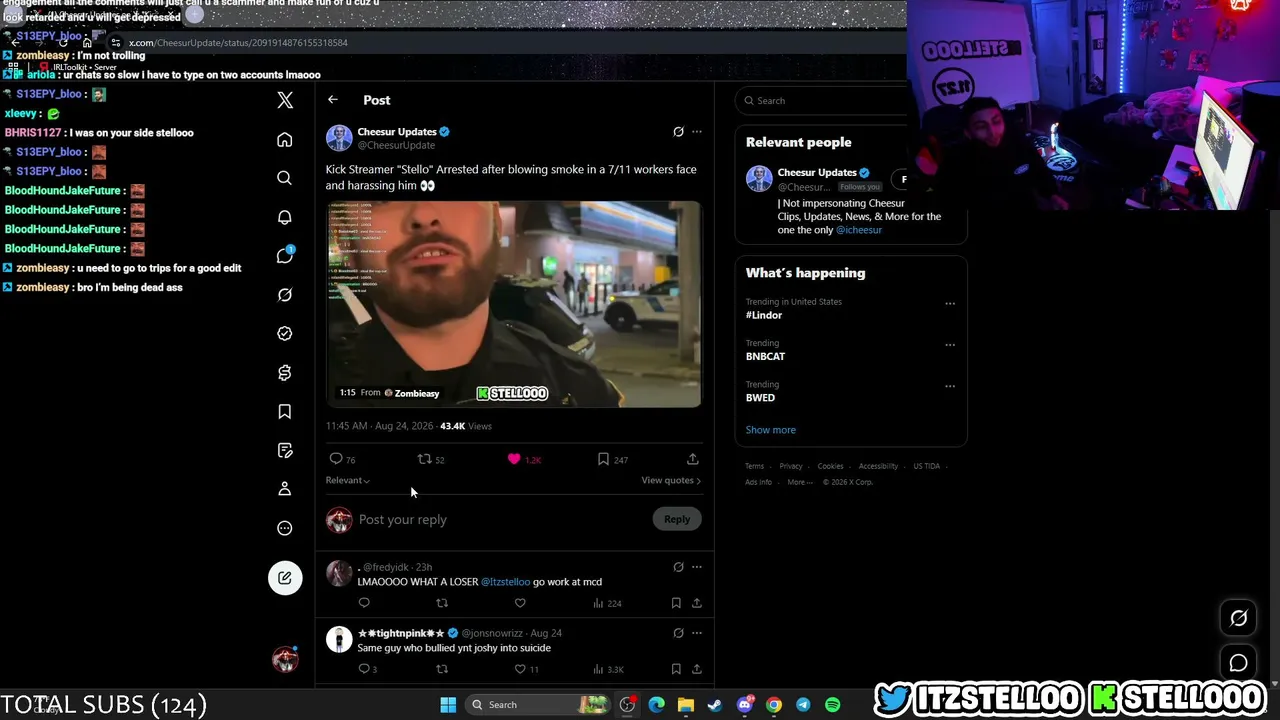This screenshot has width=1280, height=720.
Task: Open the dollar-sign icon in the sidebar
Action: point(285,373)
